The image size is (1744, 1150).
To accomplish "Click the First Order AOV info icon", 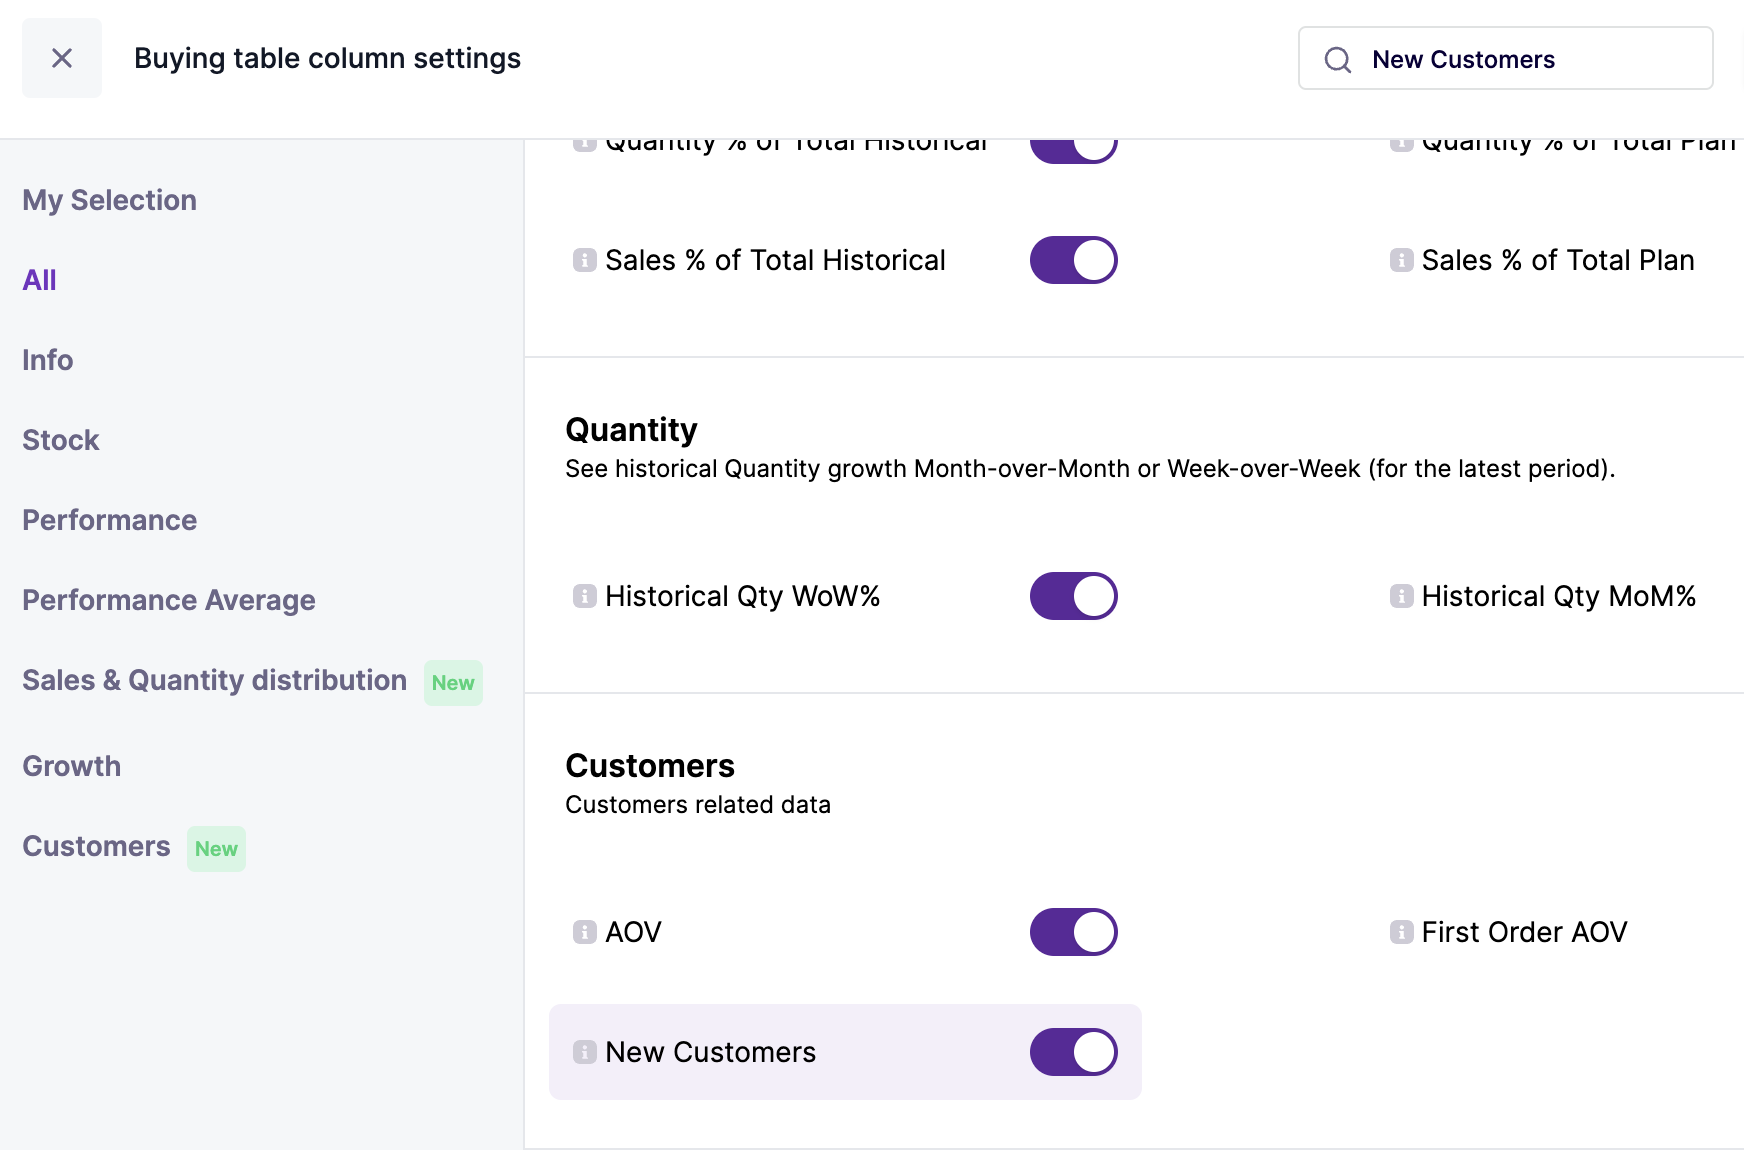I will [x=1401, y=932].
